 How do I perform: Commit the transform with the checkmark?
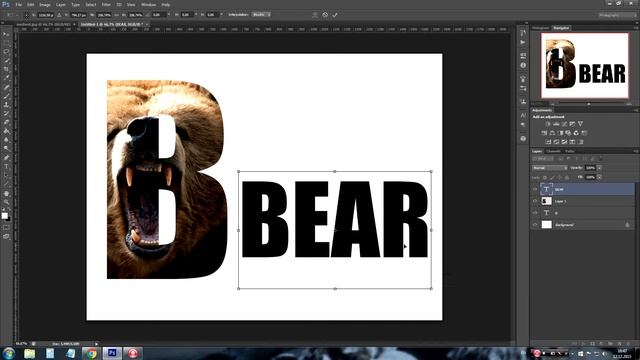[335, 15]
